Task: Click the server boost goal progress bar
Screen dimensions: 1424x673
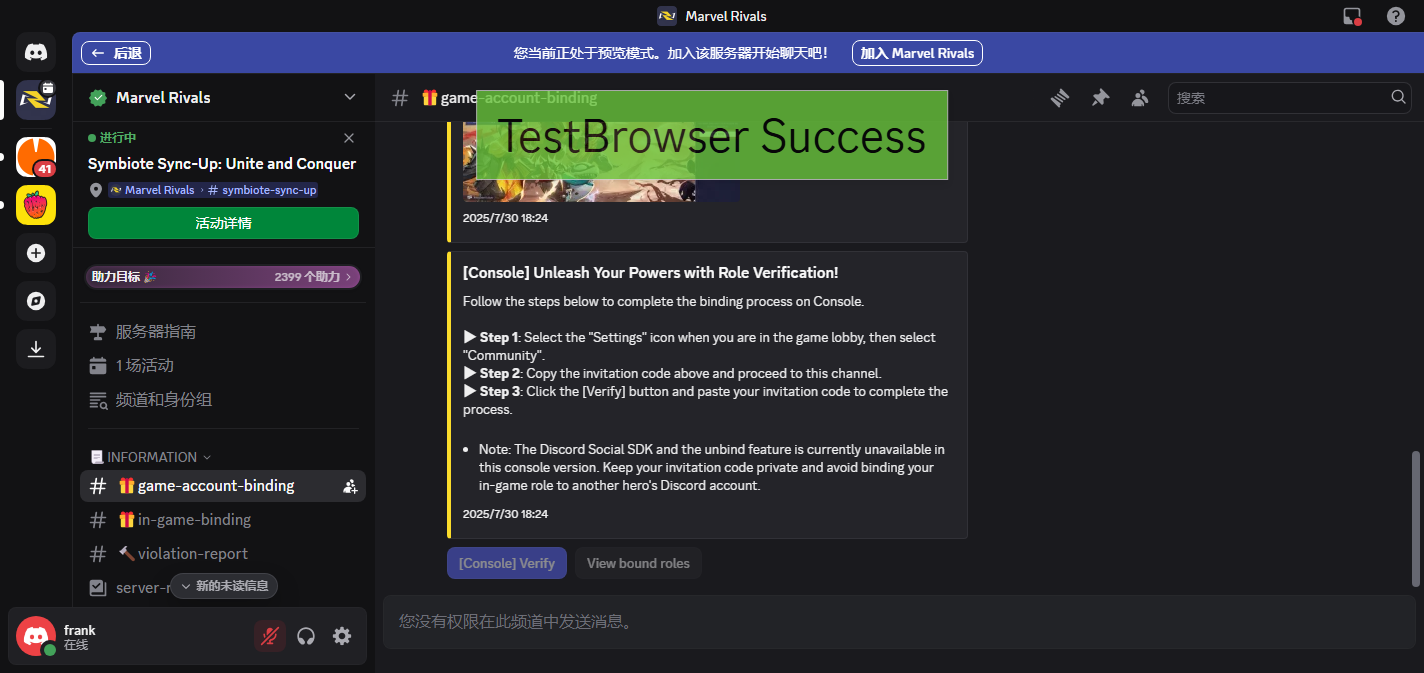Action: coord(222,277)
